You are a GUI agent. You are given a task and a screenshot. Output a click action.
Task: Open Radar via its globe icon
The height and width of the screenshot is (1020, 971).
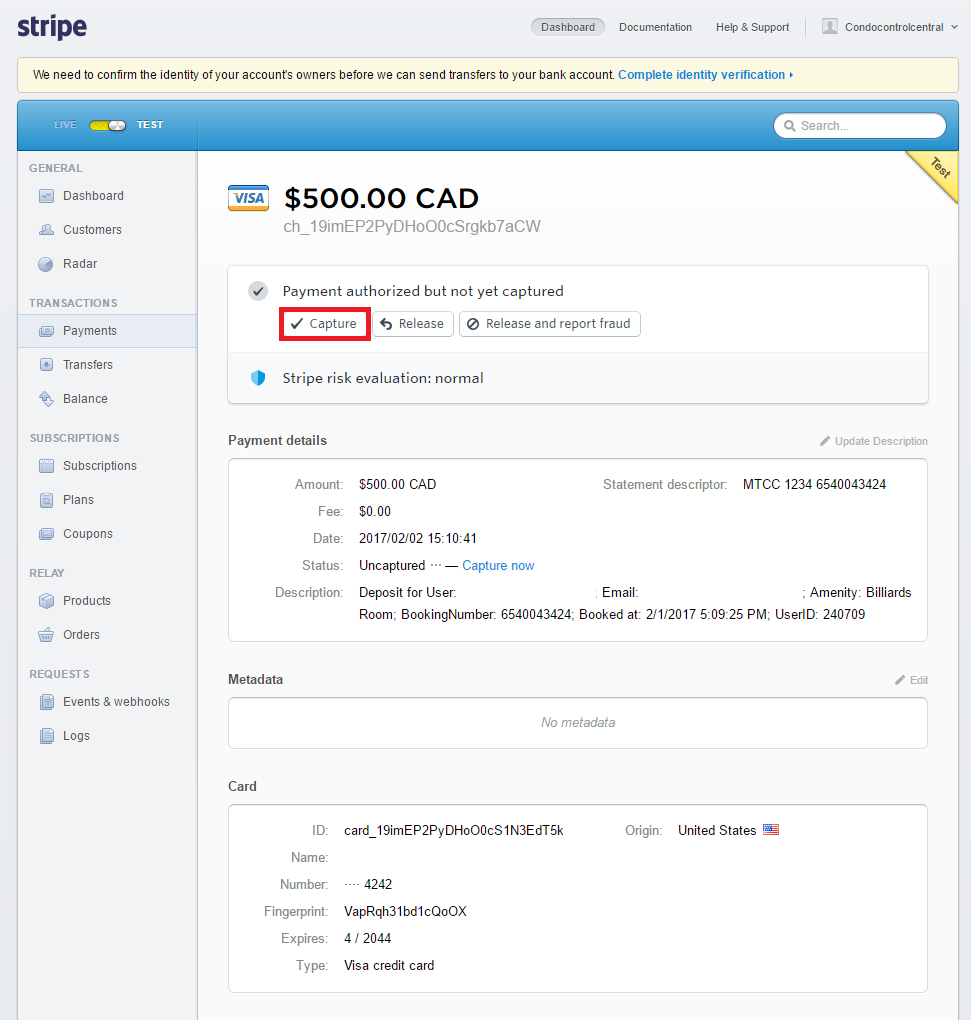[x=46, y=264]
